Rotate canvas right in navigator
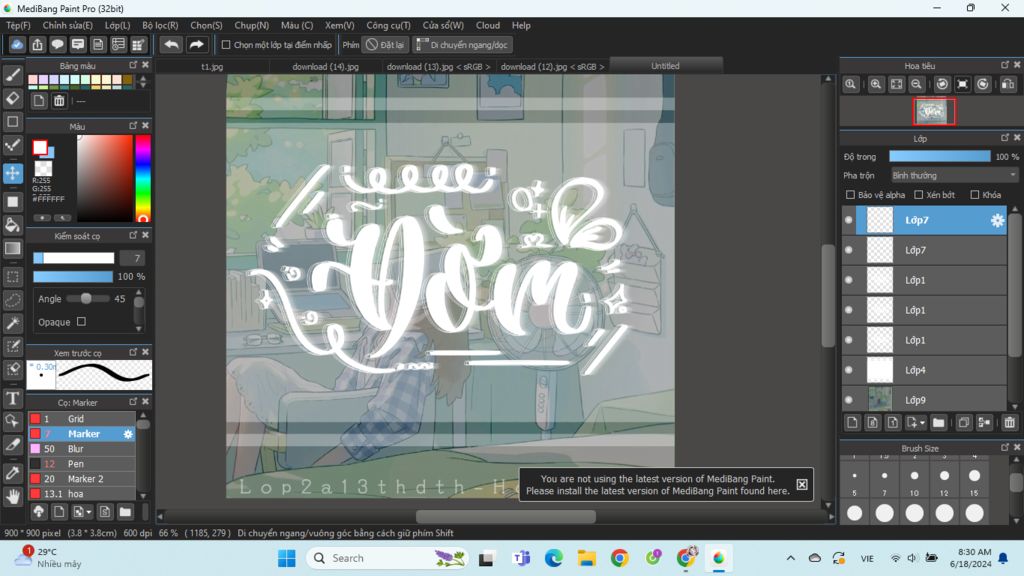Image resolution: width=1024 pixels, height=576 pixels. pyautogui.click(x=983, y=84)
